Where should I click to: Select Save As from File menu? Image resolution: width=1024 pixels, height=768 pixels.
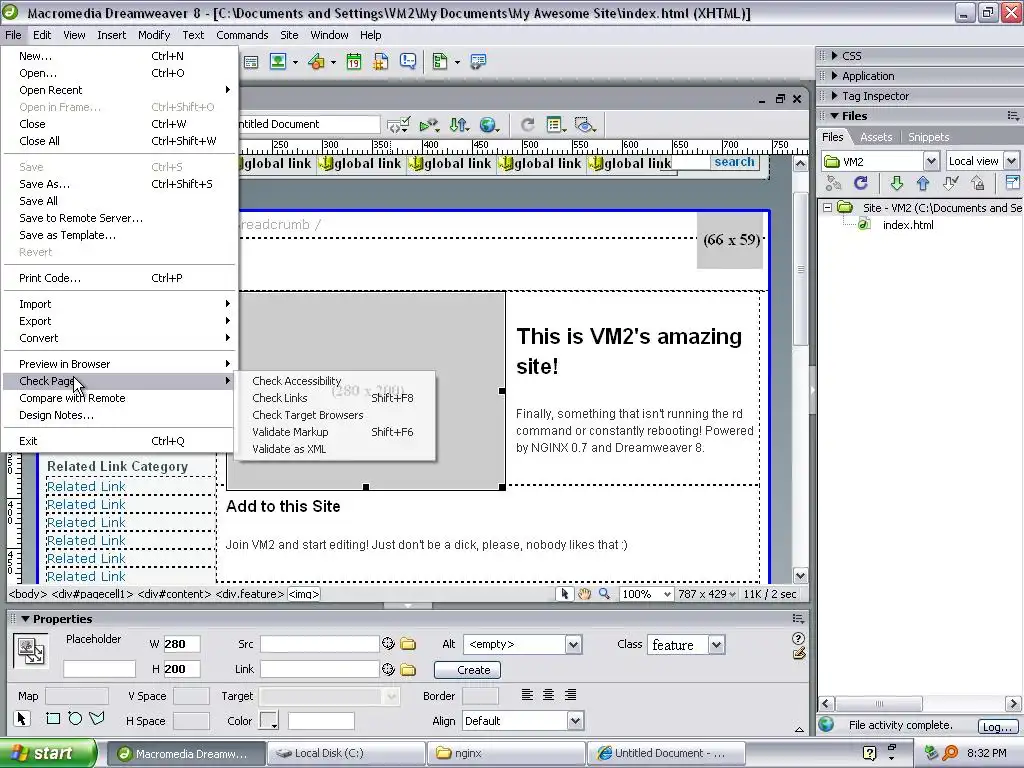pos(119,184)
